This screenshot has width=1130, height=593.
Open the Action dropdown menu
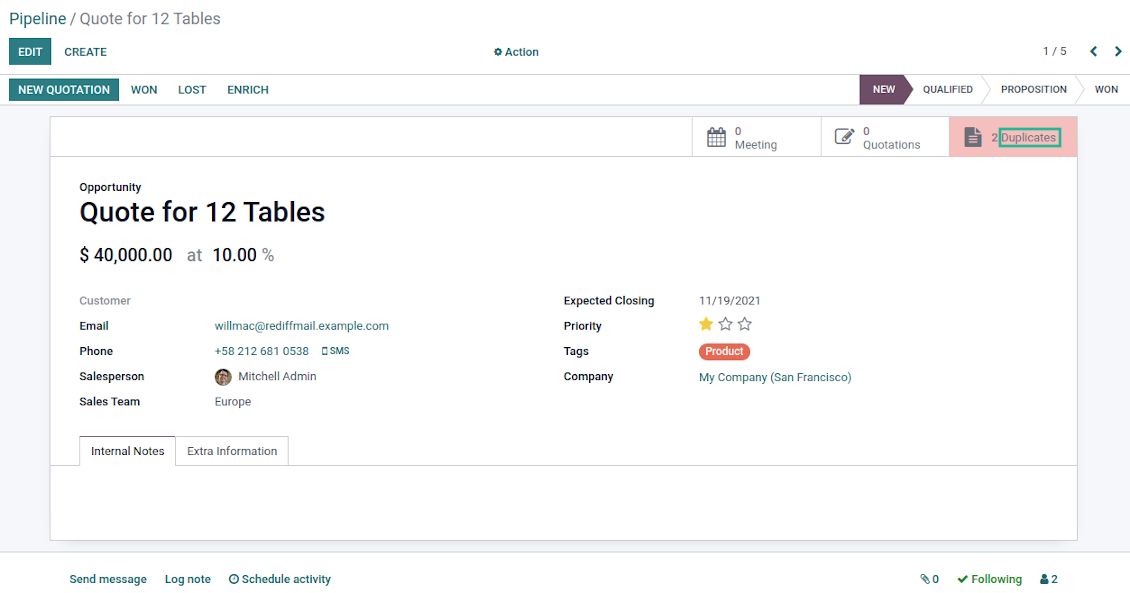[516, 52]
